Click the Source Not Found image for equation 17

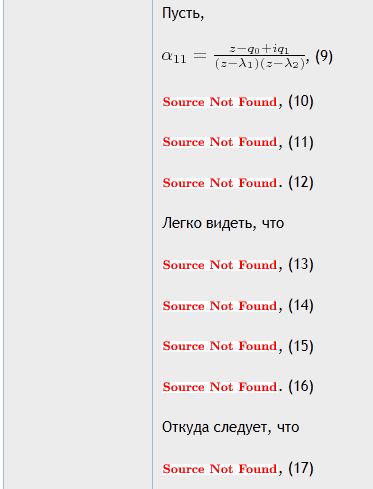pyautogui.click(x=220, y=469)
